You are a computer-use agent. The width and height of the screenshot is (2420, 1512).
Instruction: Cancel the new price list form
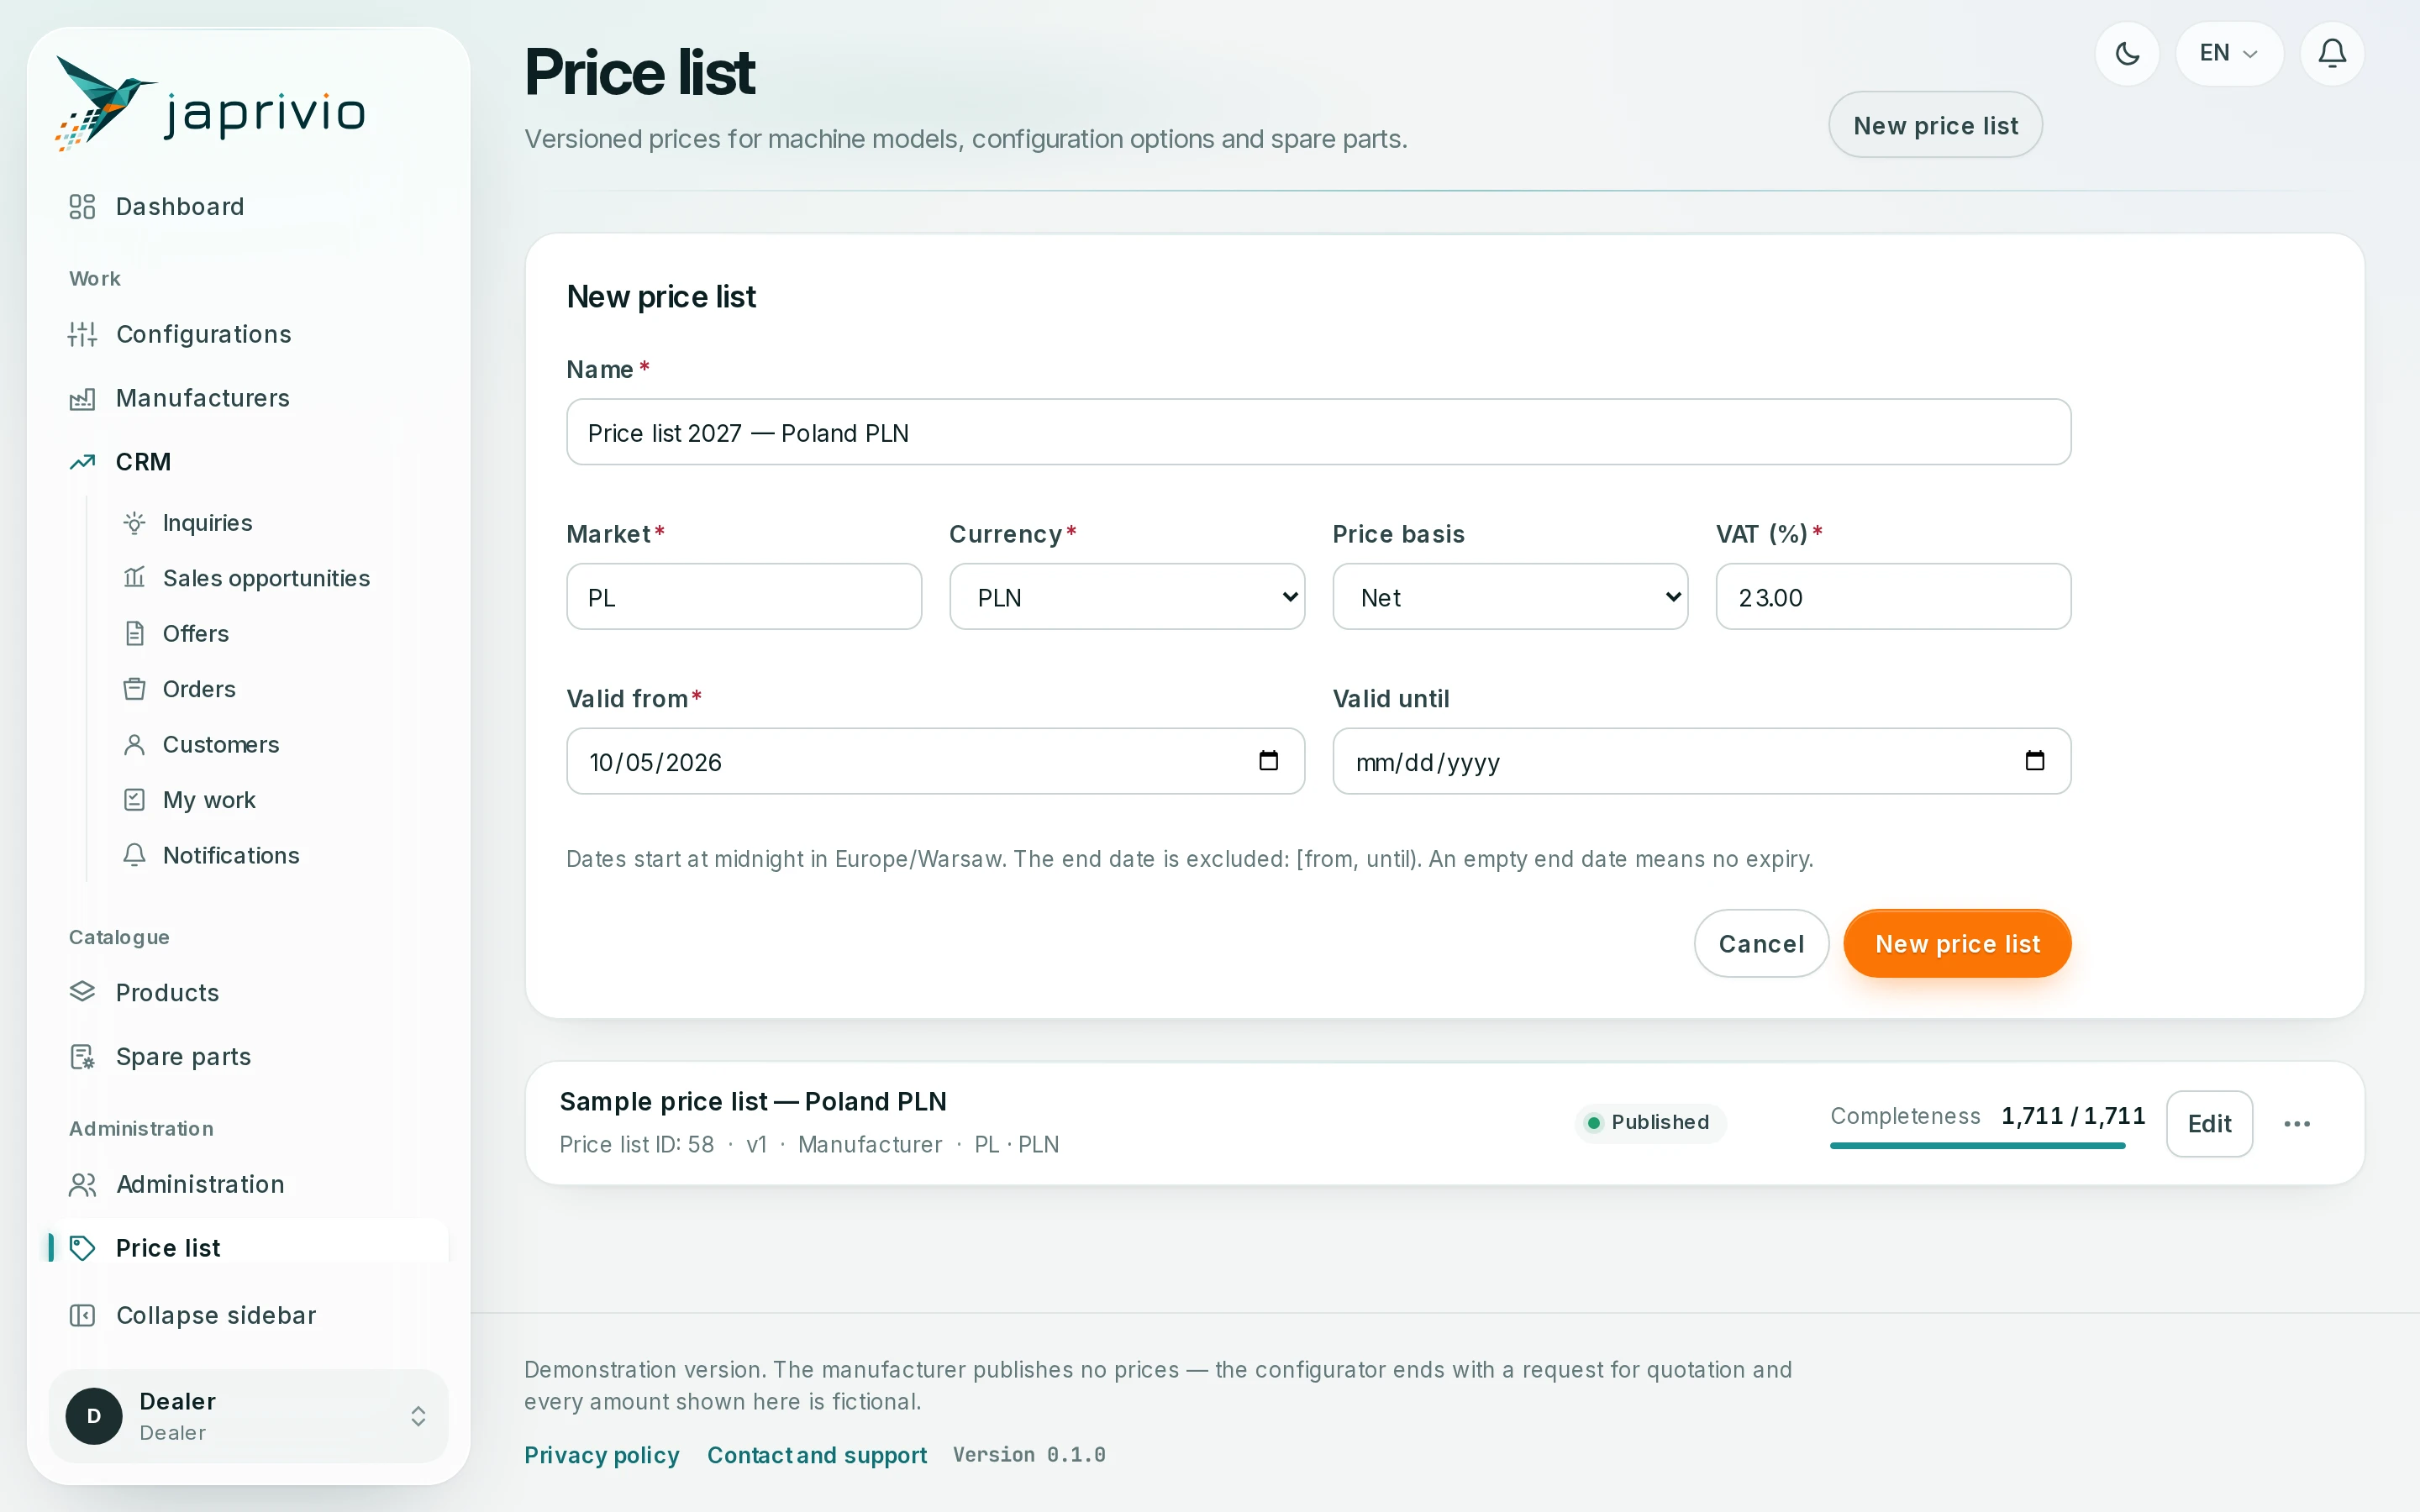1761,943
